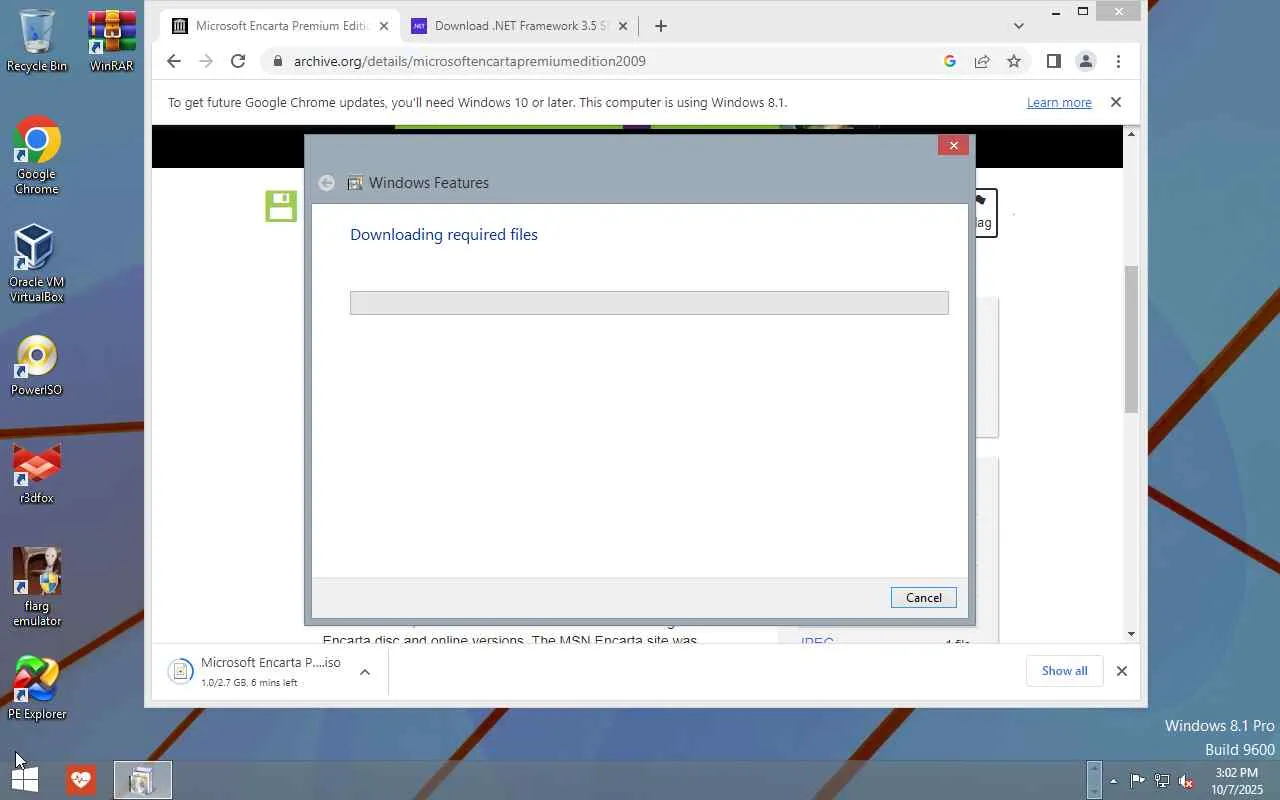This screenshot has height=800, width=1280.
Task: Click the Windows Features dialog back arrow
Action: [326, 183]
